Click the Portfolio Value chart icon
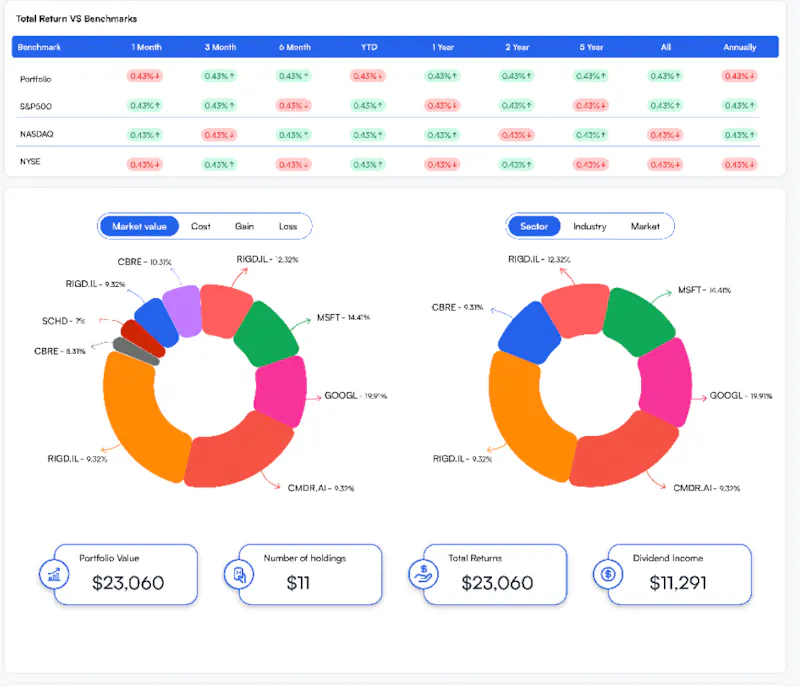Viewport: 800px width, 687px height. (54, 574)
